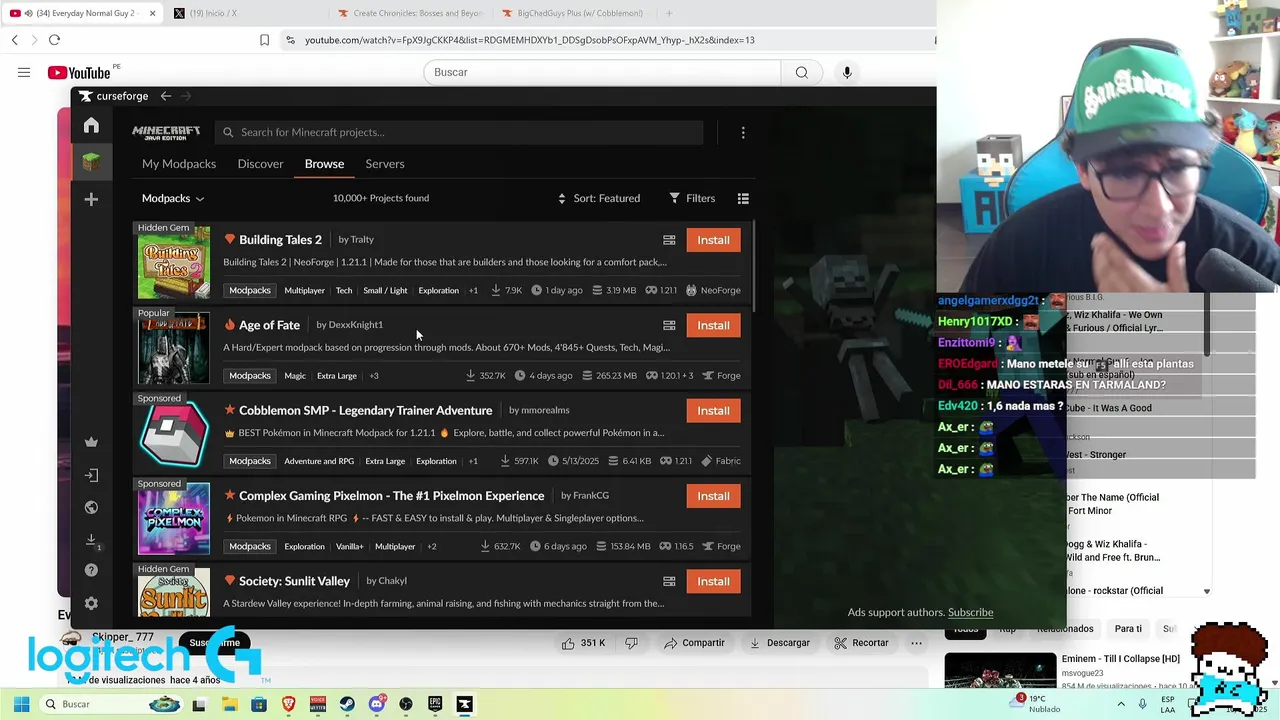Screen dimensions: 1280x720
Task: Click the browser address bar URL
Action: pyautogui.click(x=529, y=40)
